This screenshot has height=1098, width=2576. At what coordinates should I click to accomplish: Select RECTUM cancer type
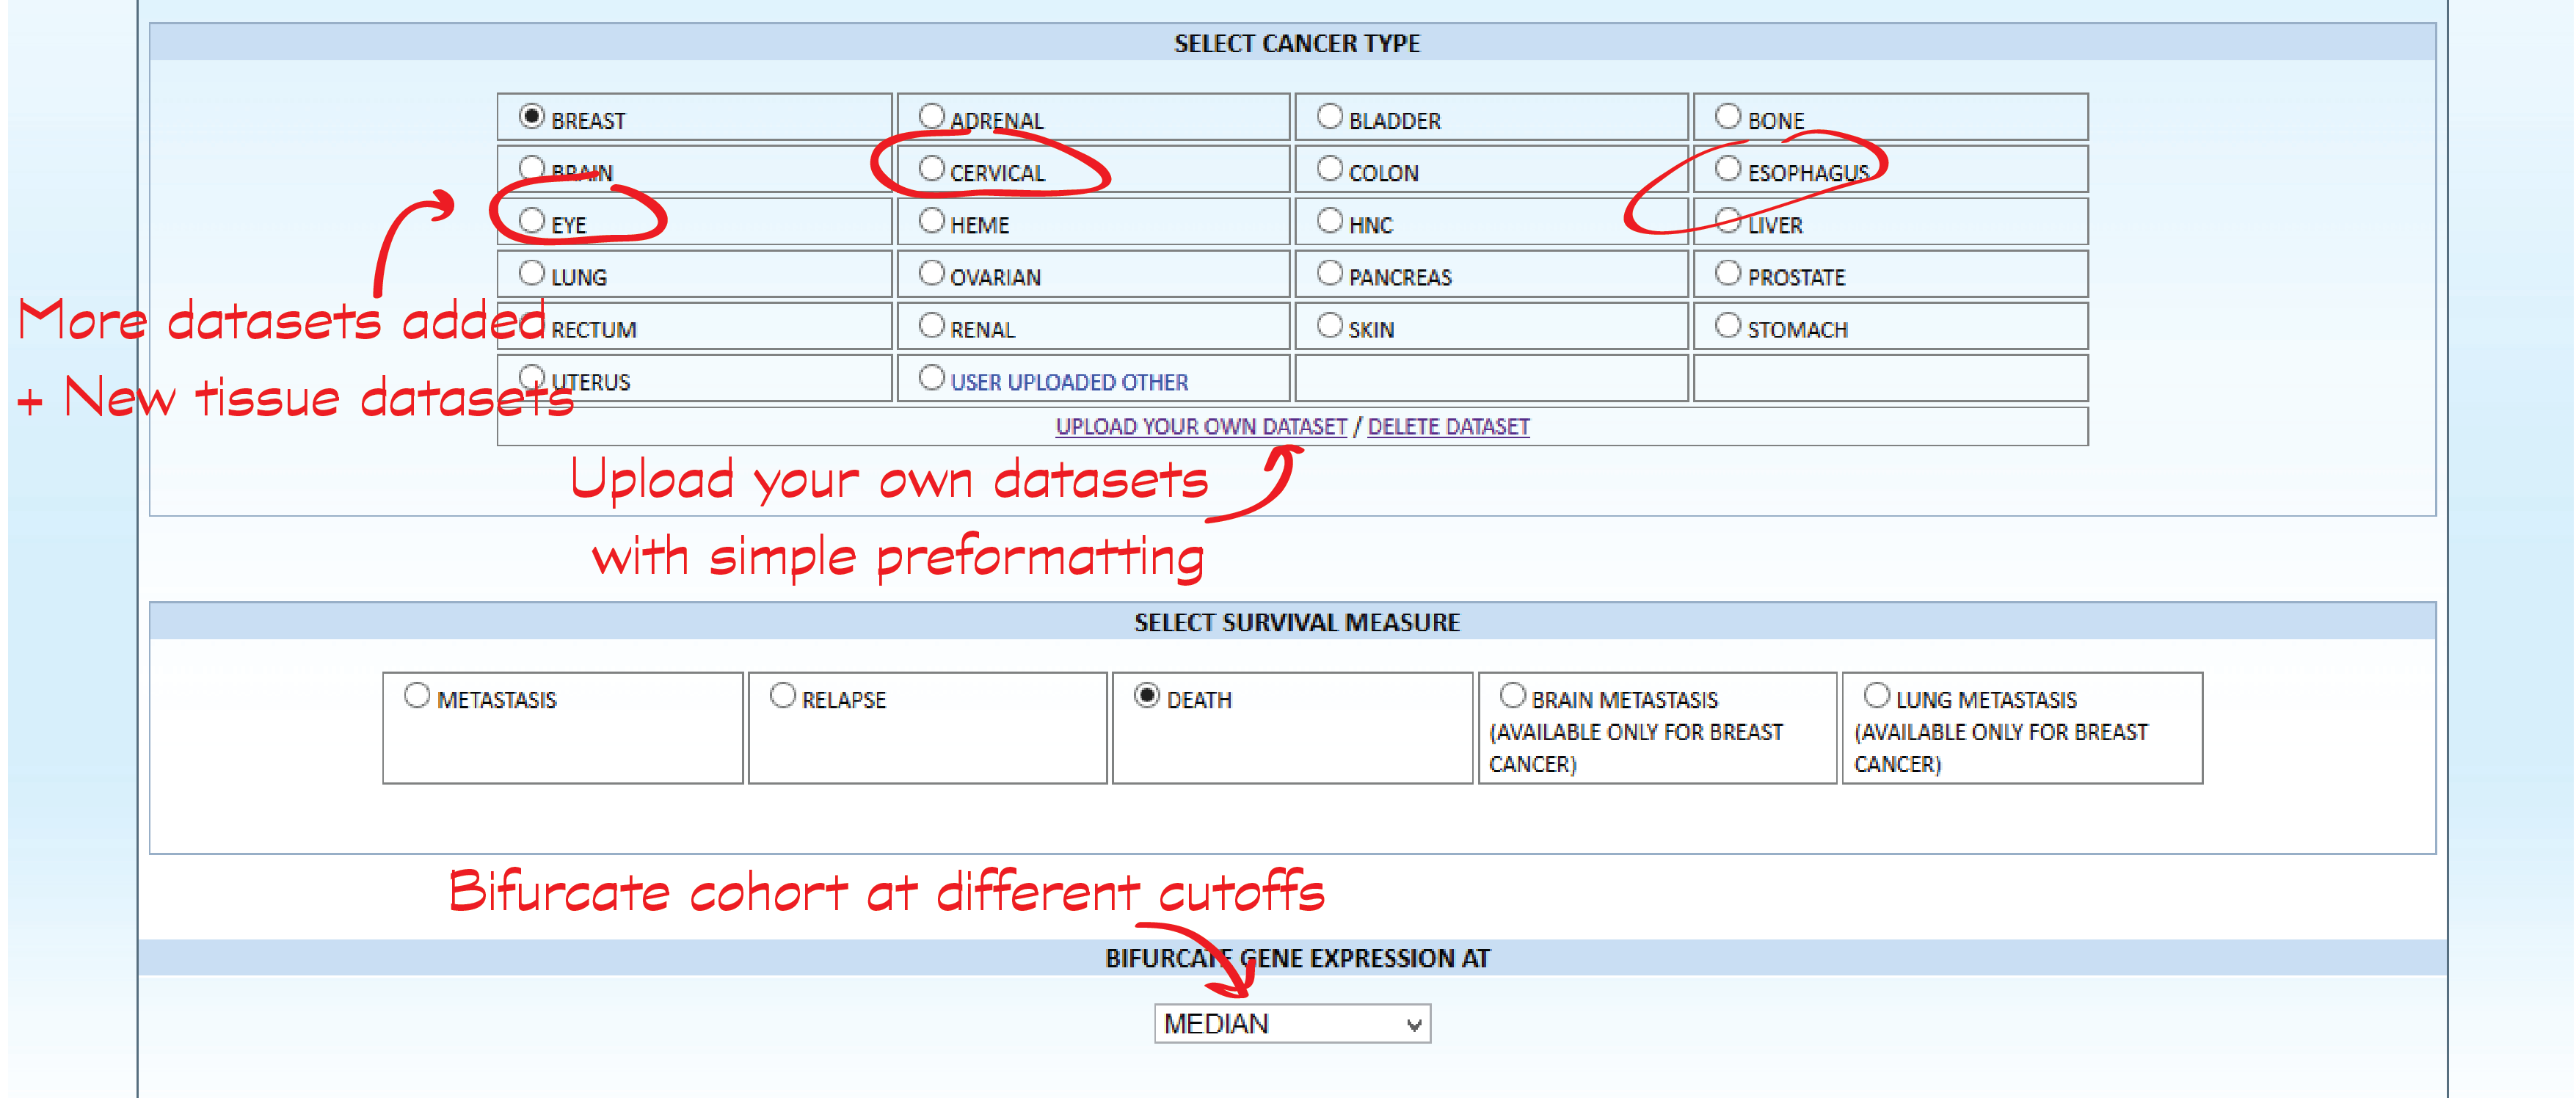[x=532, y=324]
